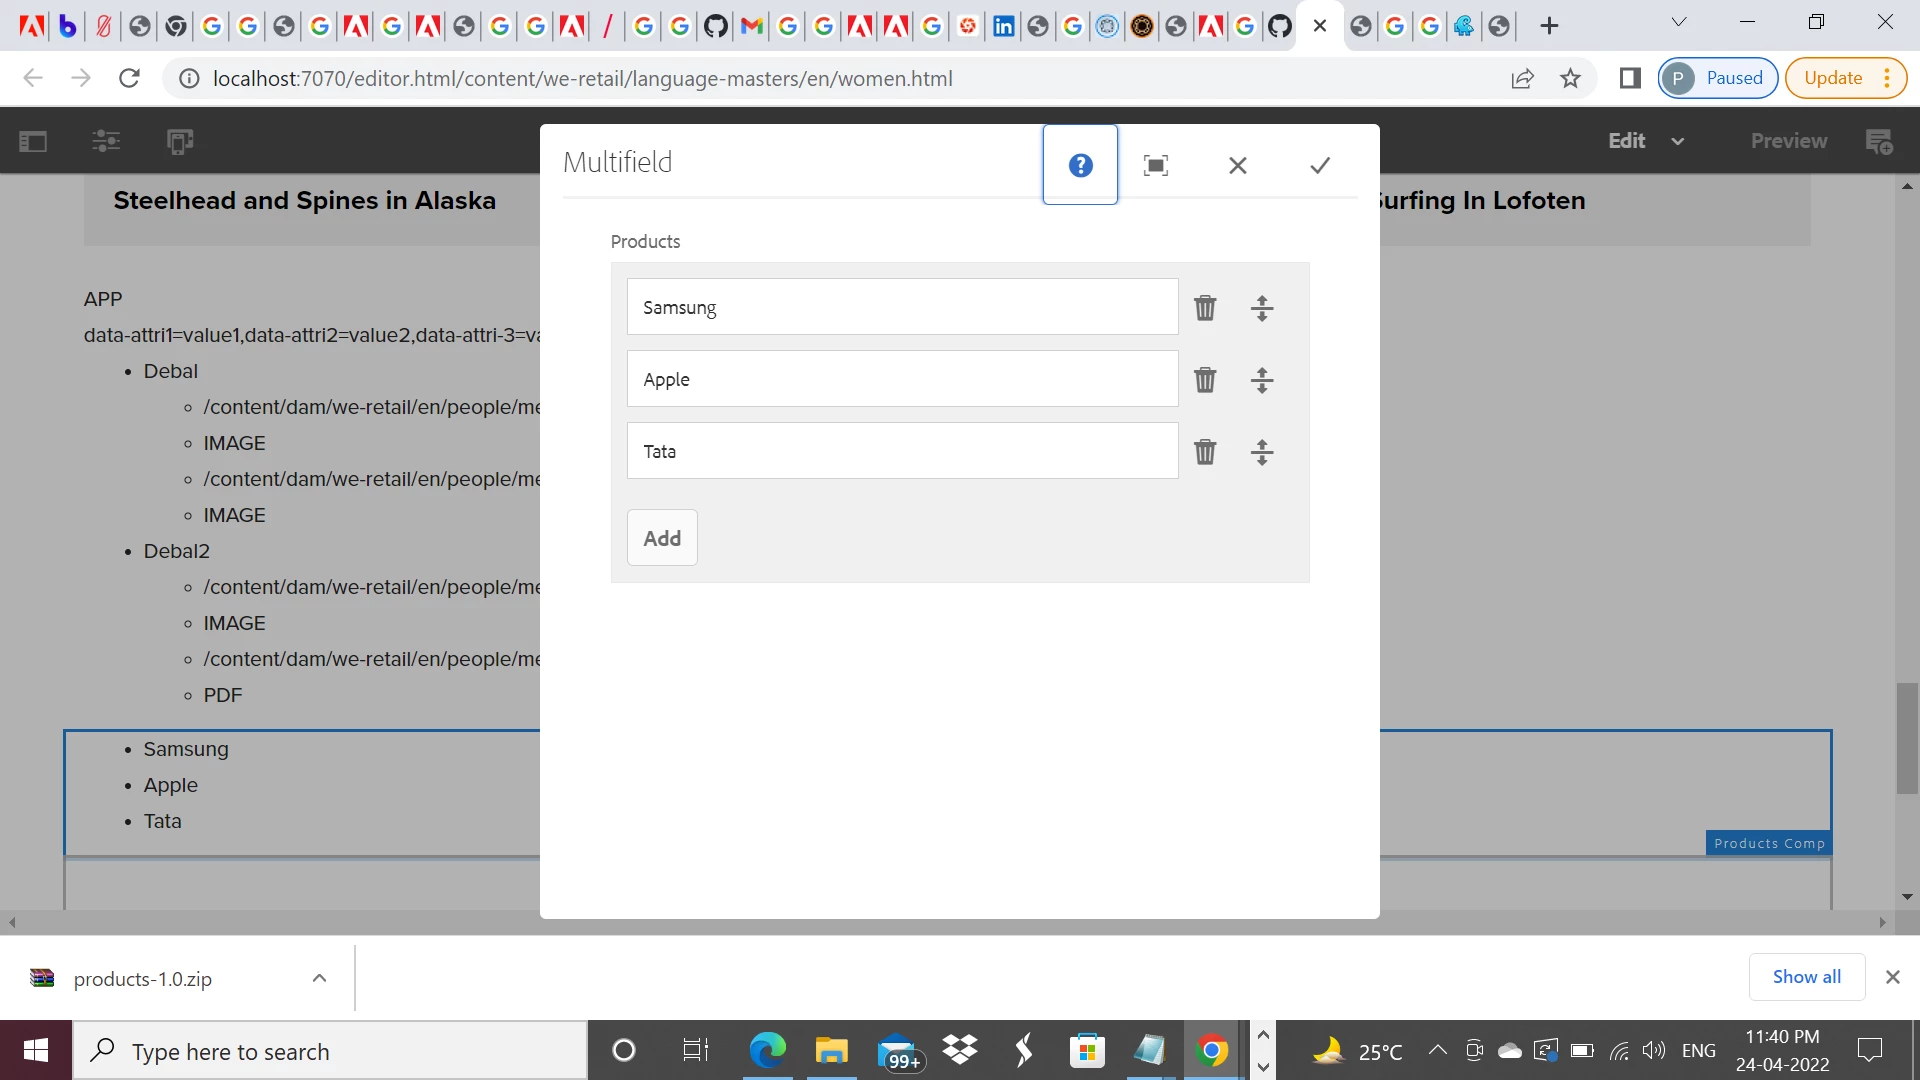
Task: Cancel the Multifield dialog with the X icon
Action: [x=1238, y=165]
